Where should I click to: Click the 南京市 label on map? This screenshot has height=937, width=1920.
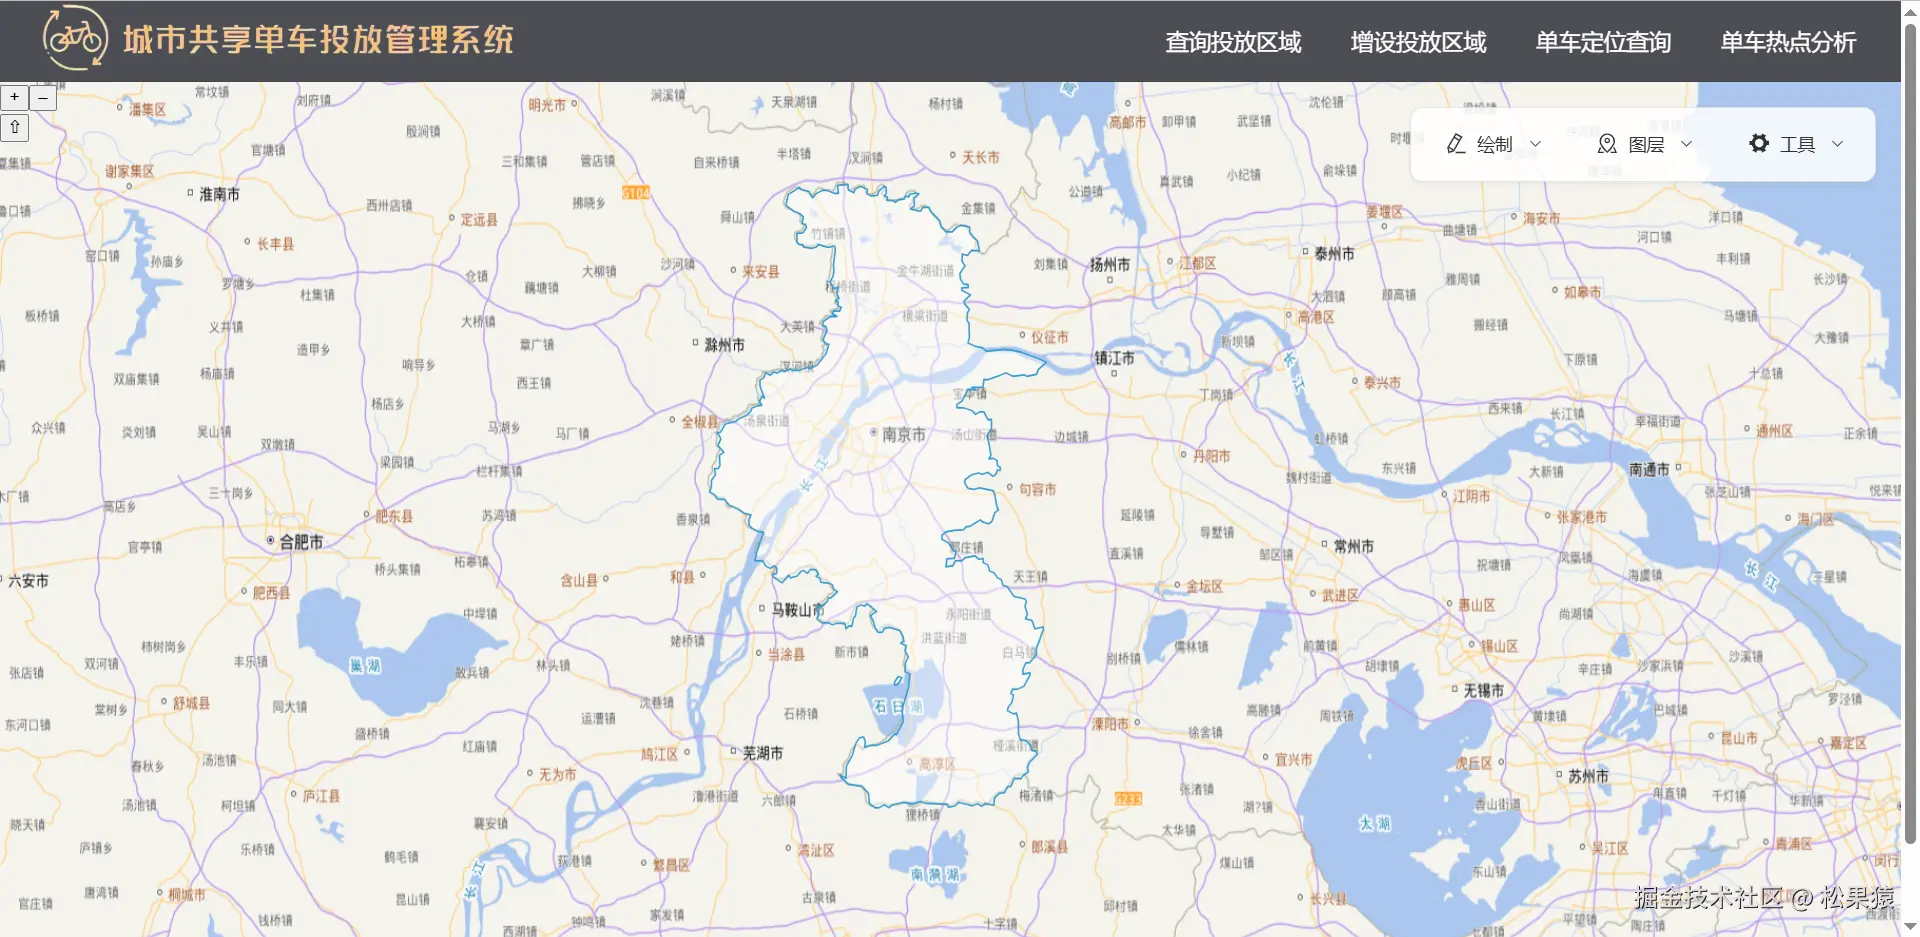pos(903,434)
